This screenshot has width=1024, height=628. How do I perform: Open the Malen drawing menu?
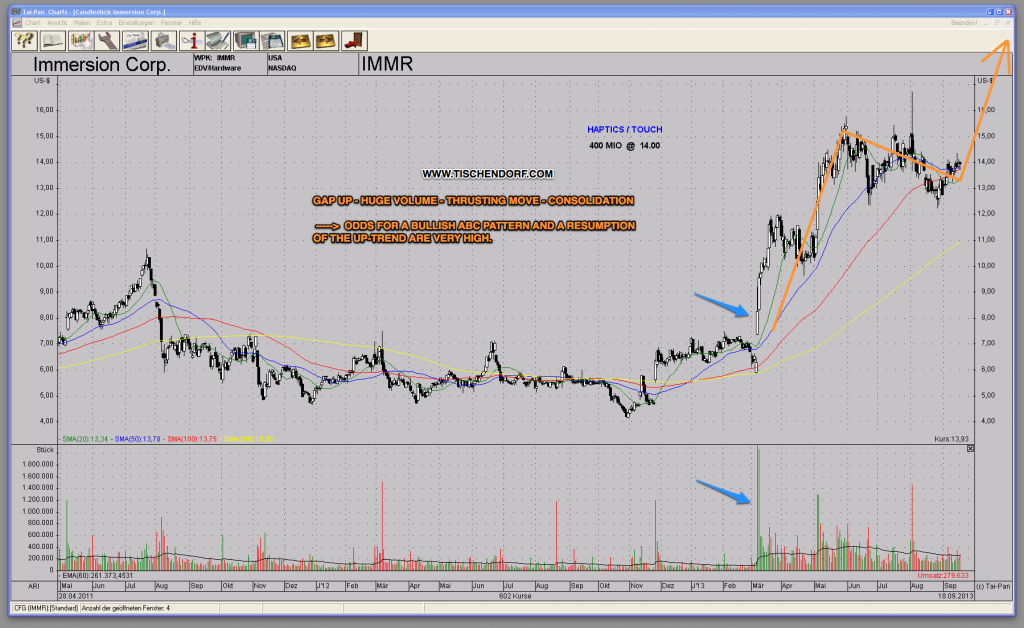84,21
